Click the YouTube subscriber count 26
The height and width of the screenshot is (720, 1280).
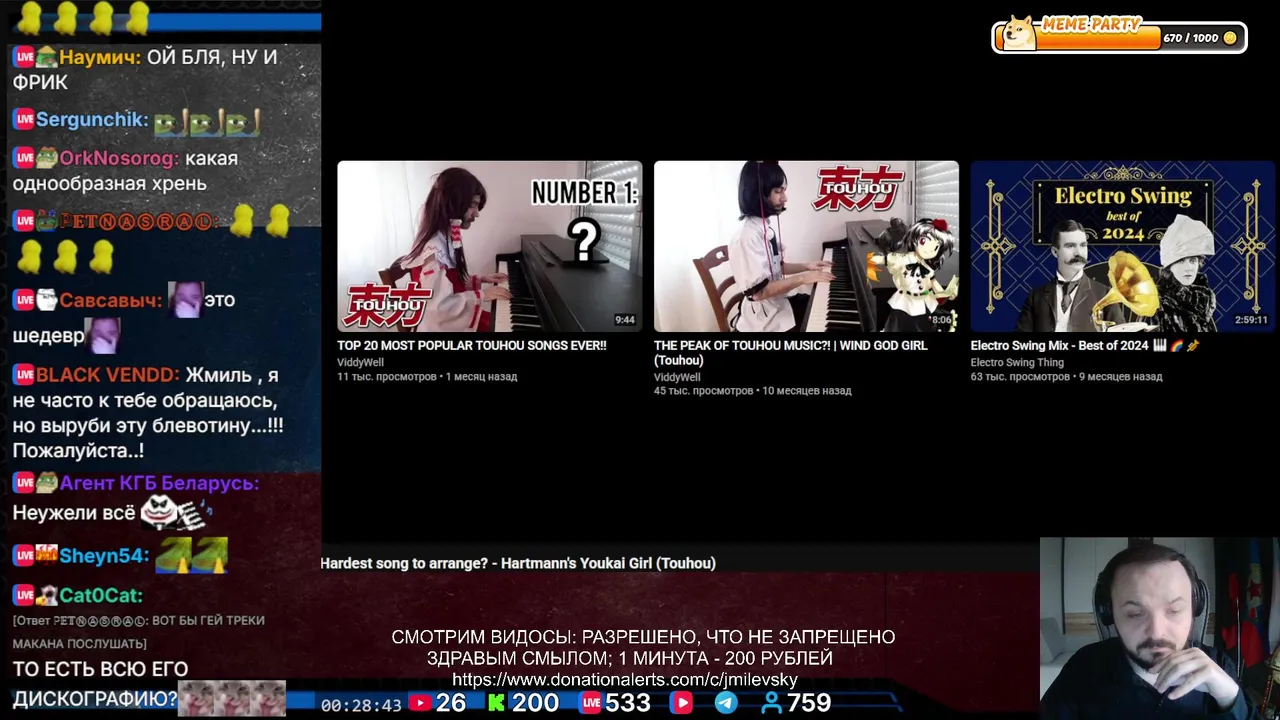(x=451, y=703)
